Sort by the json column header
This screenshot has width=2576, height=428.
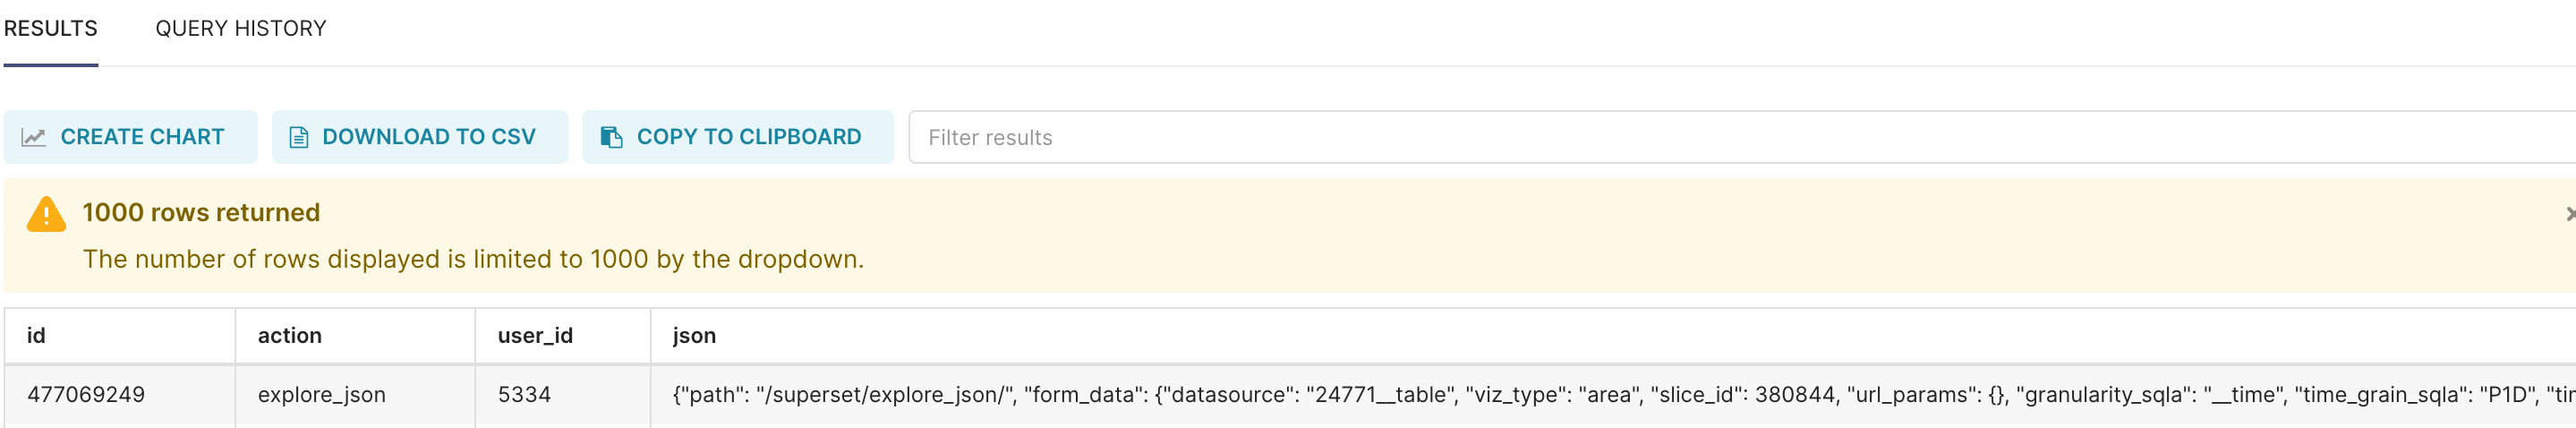694,336
